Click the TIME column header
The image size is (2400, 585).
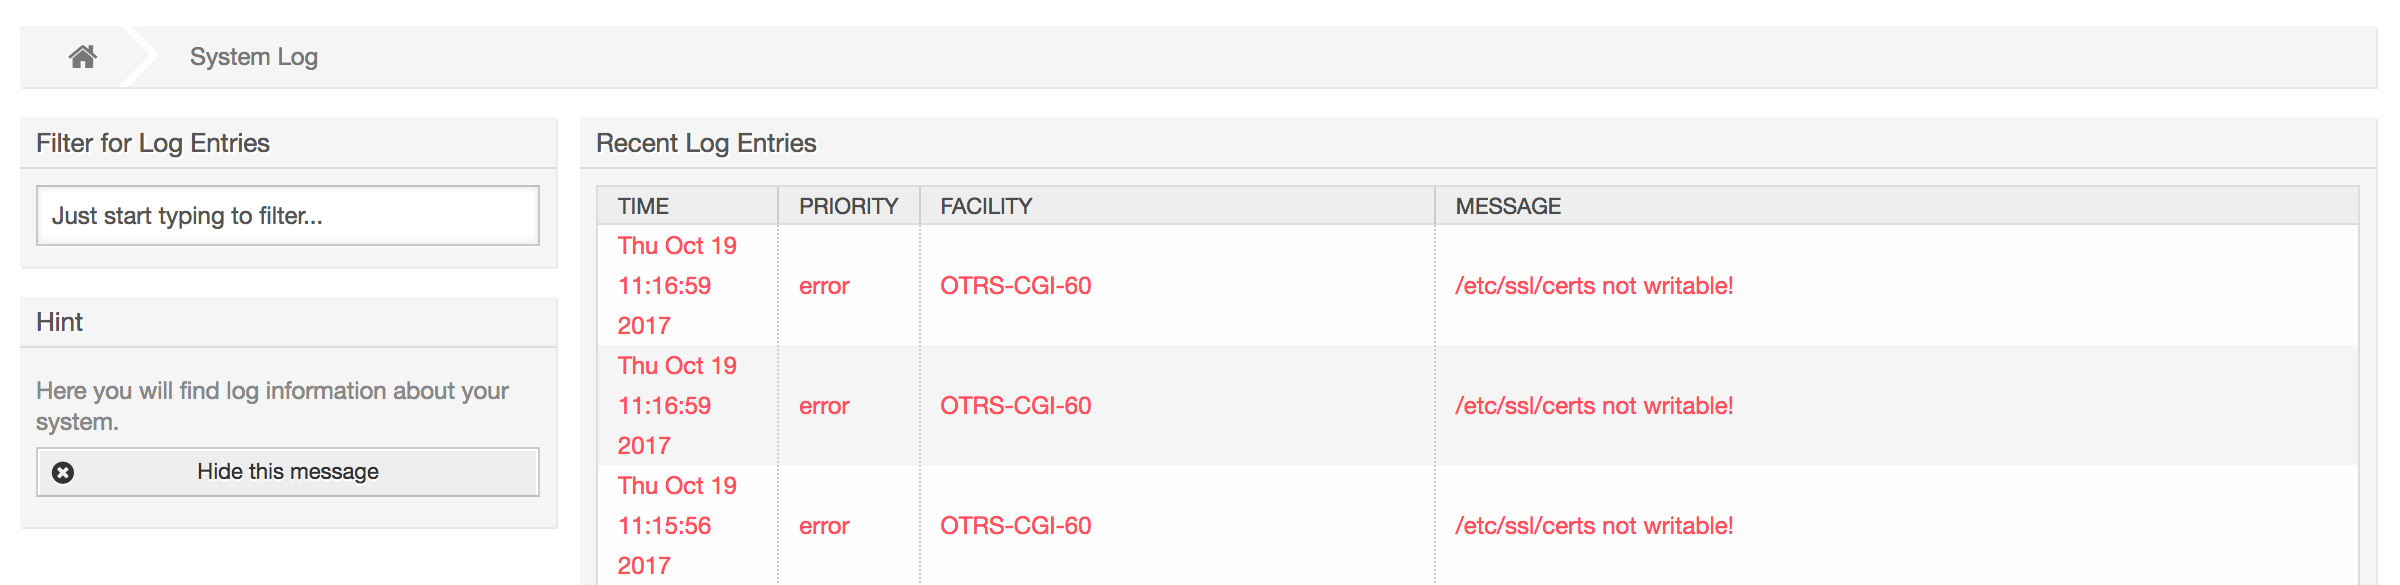[643, 206]
